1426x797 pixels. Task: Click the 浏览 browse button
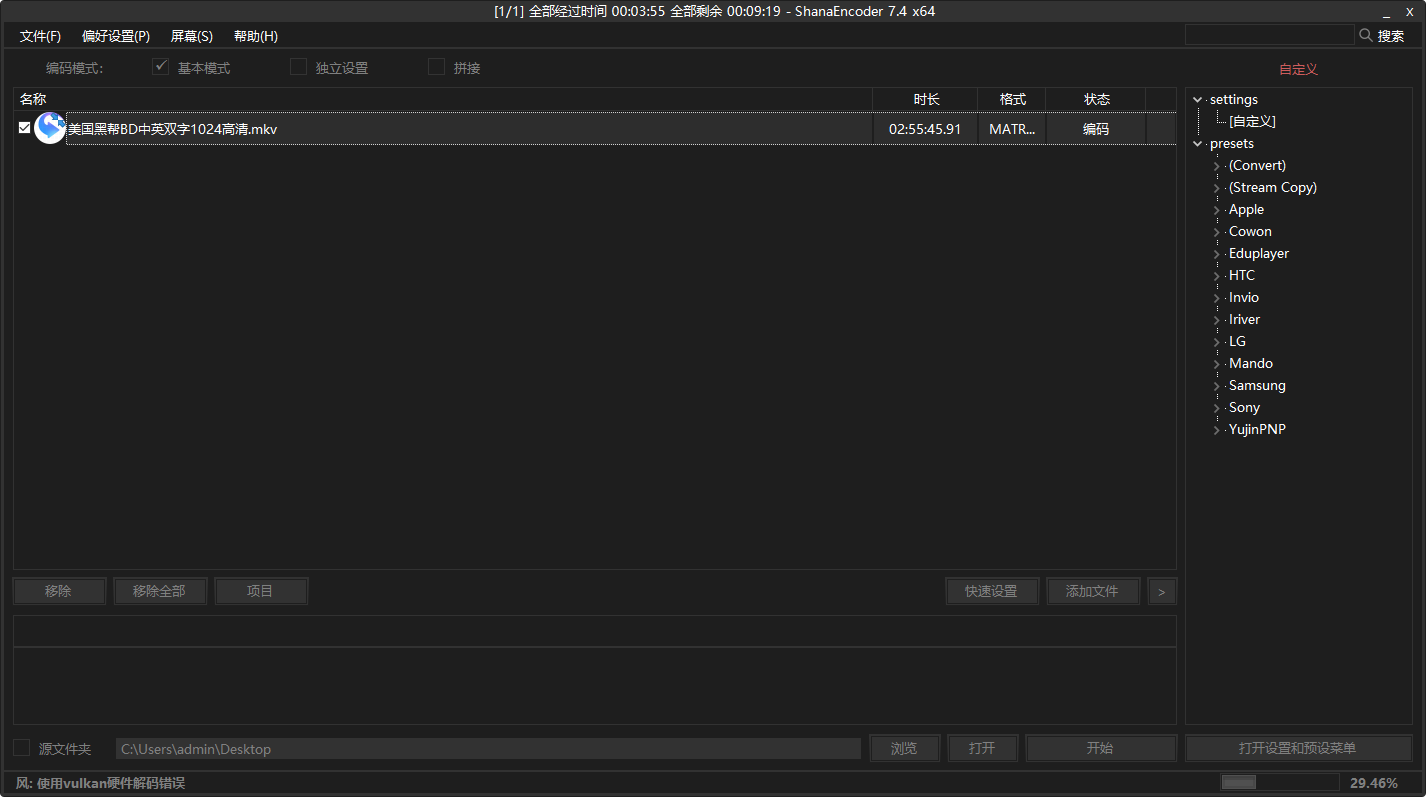[905, 748]
